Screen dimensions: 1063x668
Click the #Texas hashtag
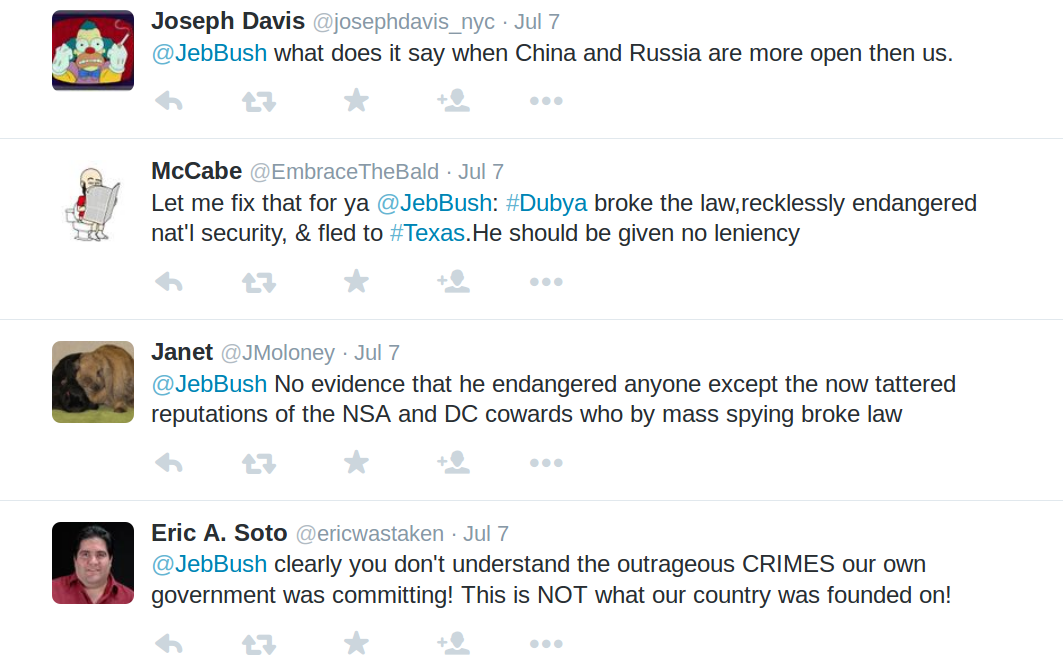click(427, 234)
